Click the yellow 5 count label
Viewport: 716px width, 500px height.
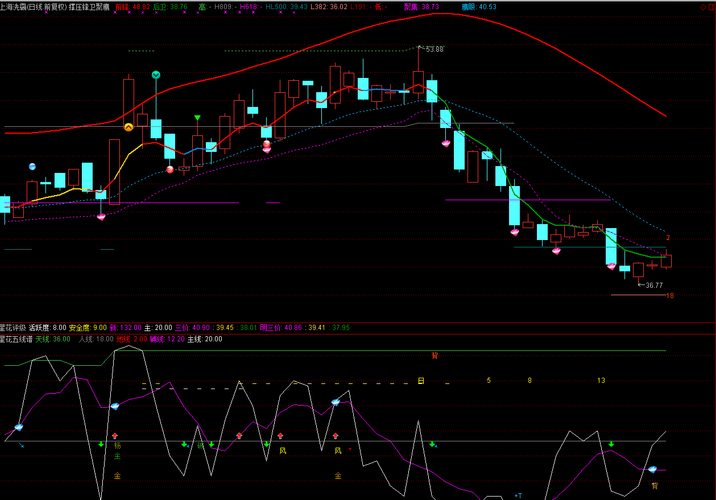click(x=489, y=380)
